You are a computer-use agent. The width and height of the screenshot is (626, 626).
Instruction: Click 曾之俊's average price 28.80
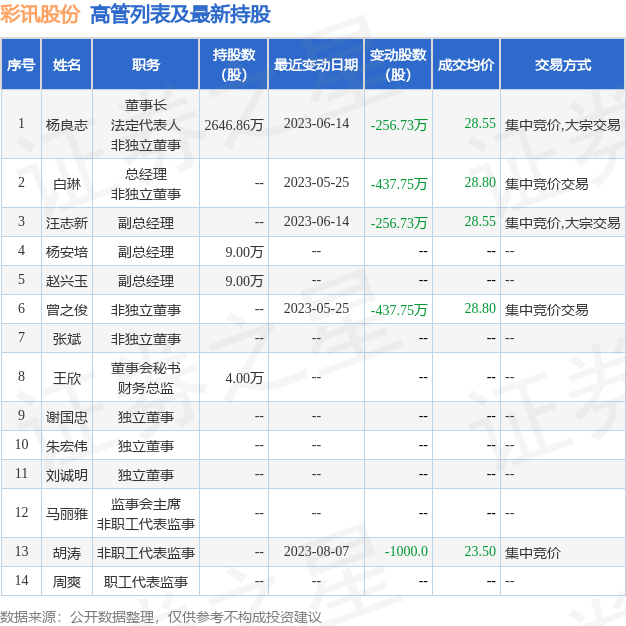pos(480,309)
